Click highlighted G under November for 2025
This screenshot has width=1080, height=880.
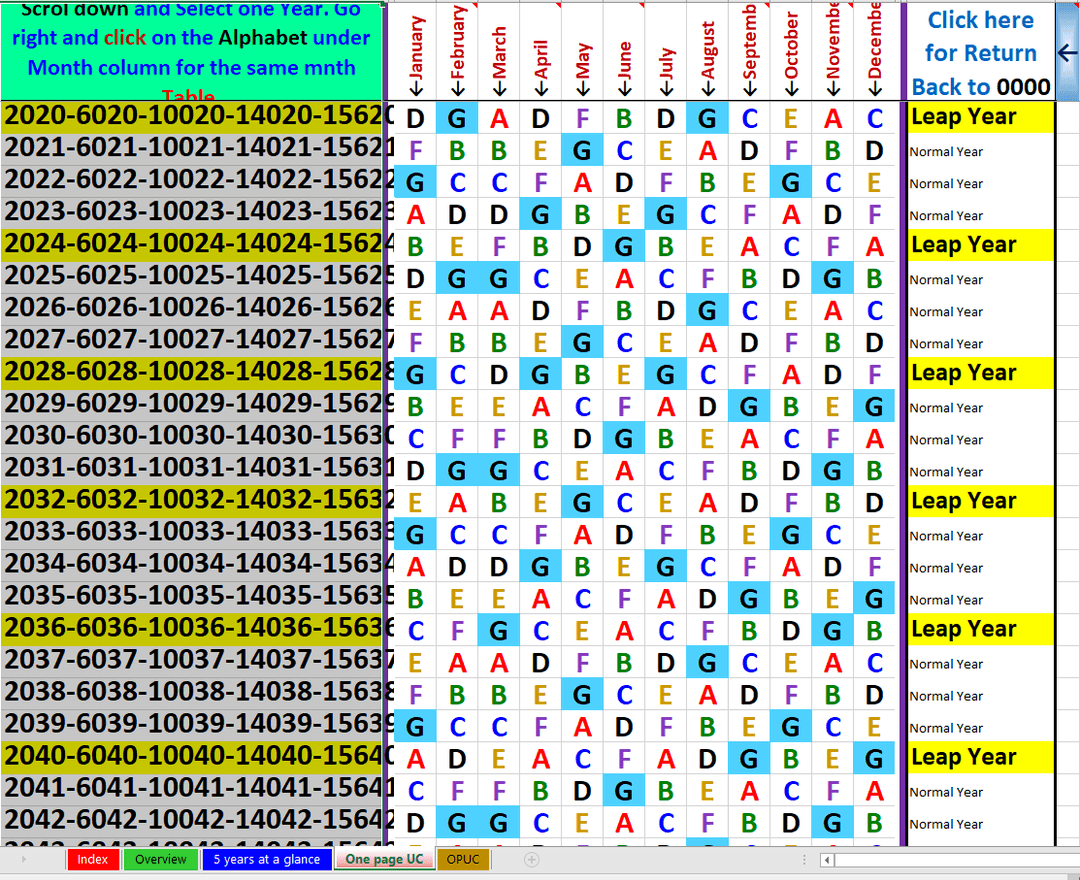[833, 278]
